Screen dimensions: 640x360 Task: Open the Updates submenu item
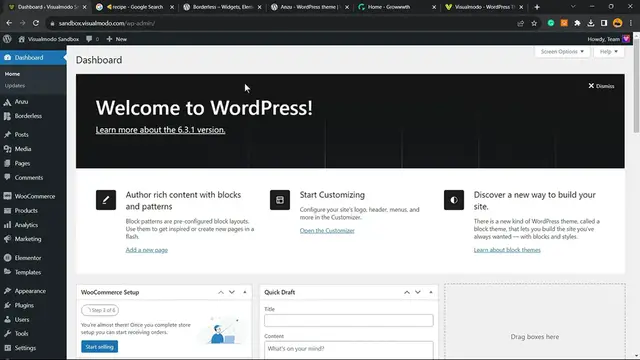pyautogui.click(x=15, y=86)
